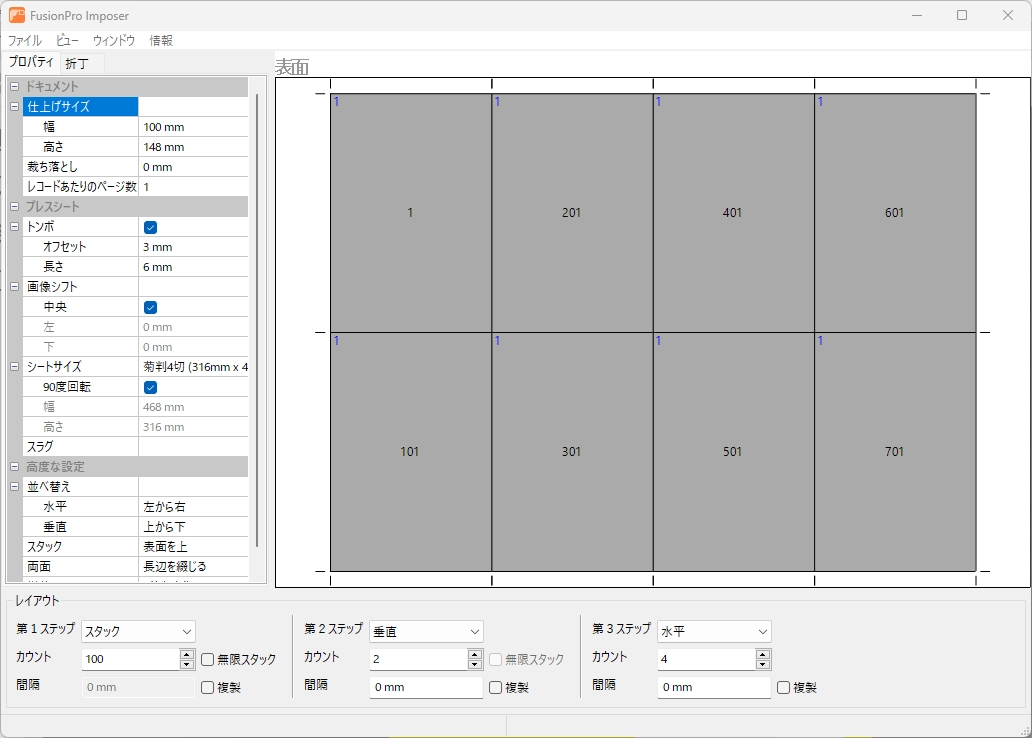Disable the トンボ checkbox
Image resolution: width=1032 pixels, height=738 pixels.
click(150, 228)
